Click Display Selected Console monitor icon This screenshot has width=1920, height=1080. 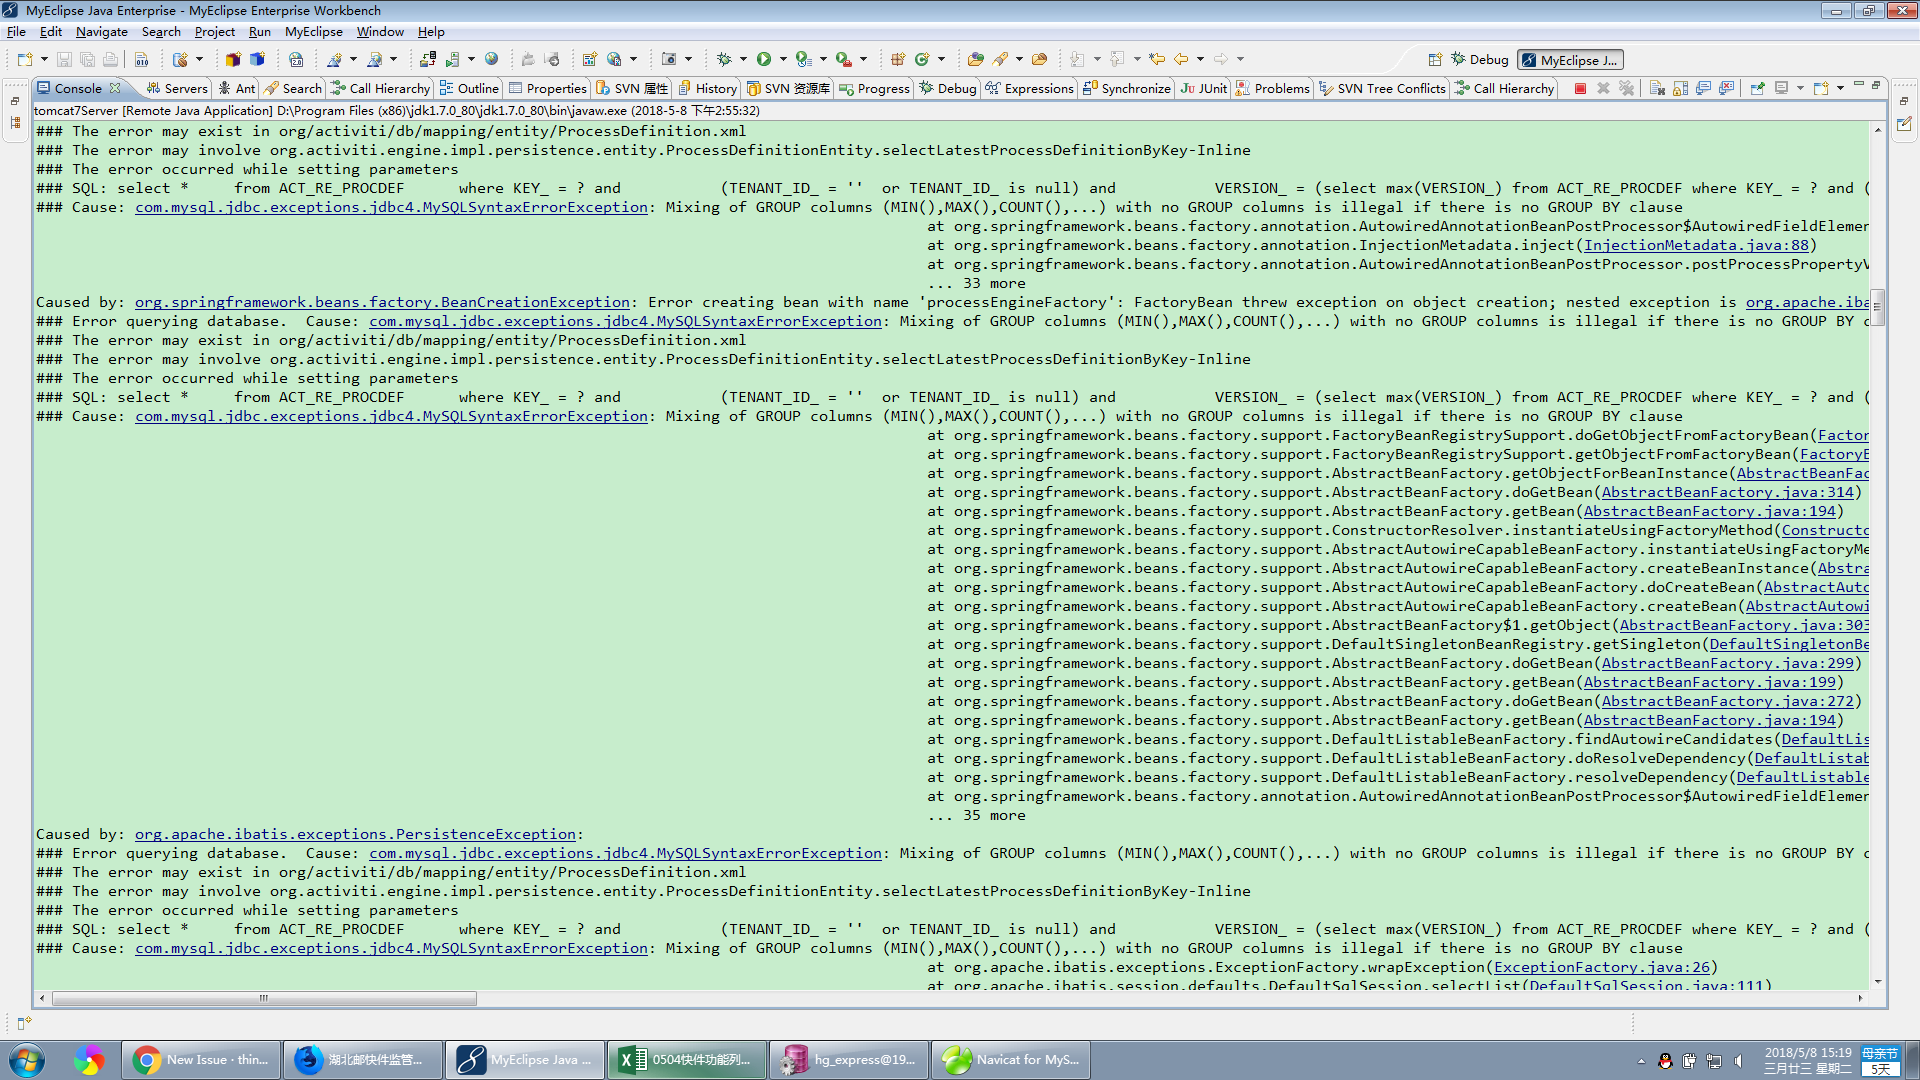(1781, 89)
